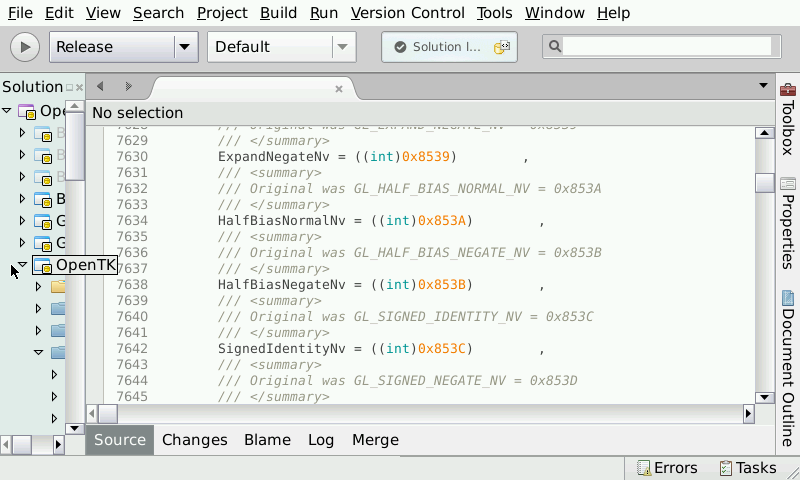
Task: Open the Default runtime dropdown
Action: click(x=343, y=47)
